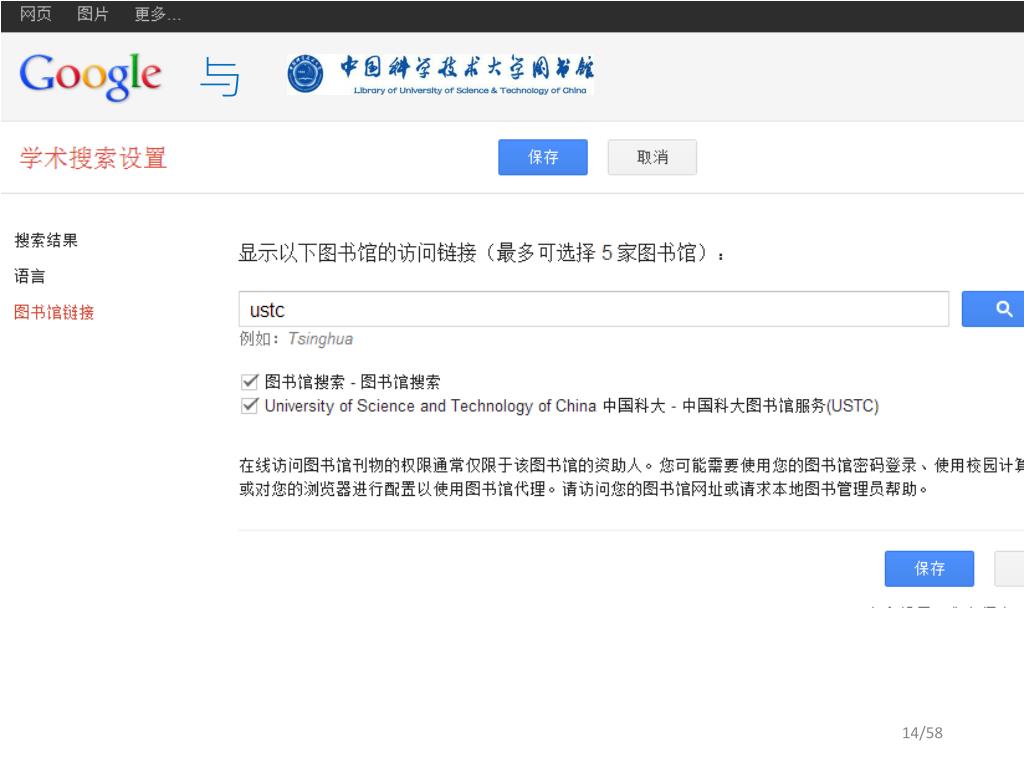Click the library search field containing ustc
The height and width of the screenshot is (768, 1024).
594,309
